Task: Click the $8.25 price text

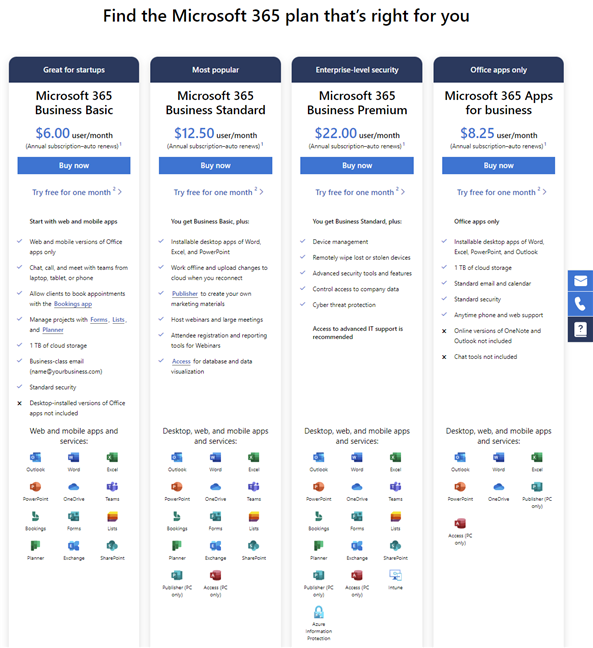Action: point(477,133)
